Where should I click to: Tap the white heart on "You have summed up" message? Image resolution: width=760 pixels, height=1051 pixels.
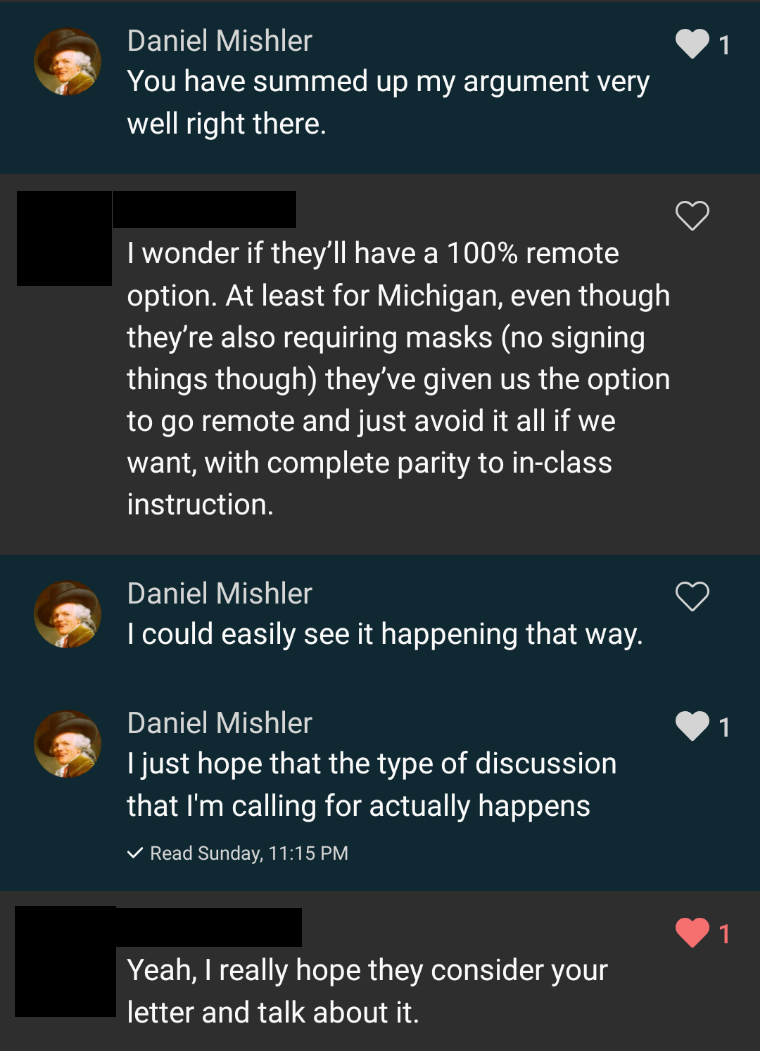(692, 44)
